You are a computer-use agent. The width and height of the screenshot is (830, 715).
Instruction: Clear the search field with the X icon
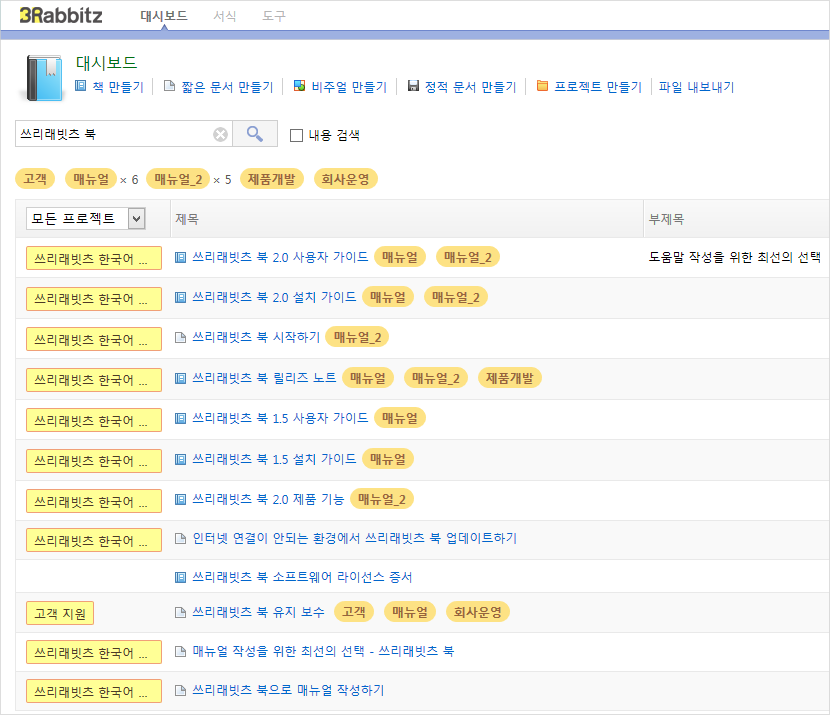pos(220,134)
